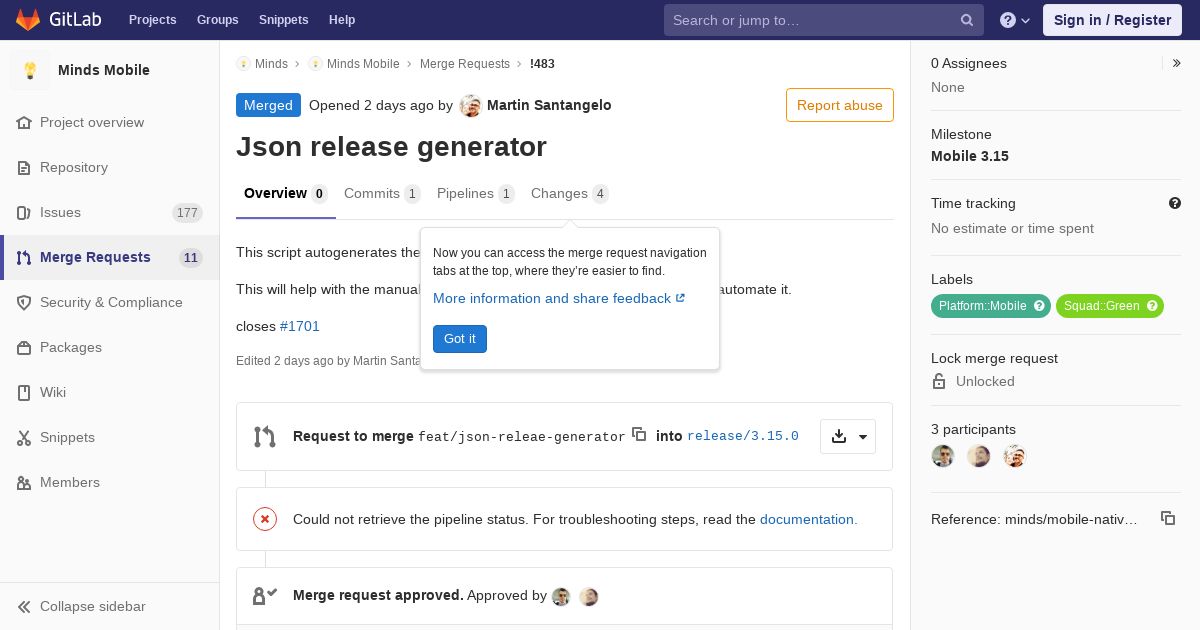Click the feat/json-releae-generator branch name

pyautogui.click(x=522, y=436)
